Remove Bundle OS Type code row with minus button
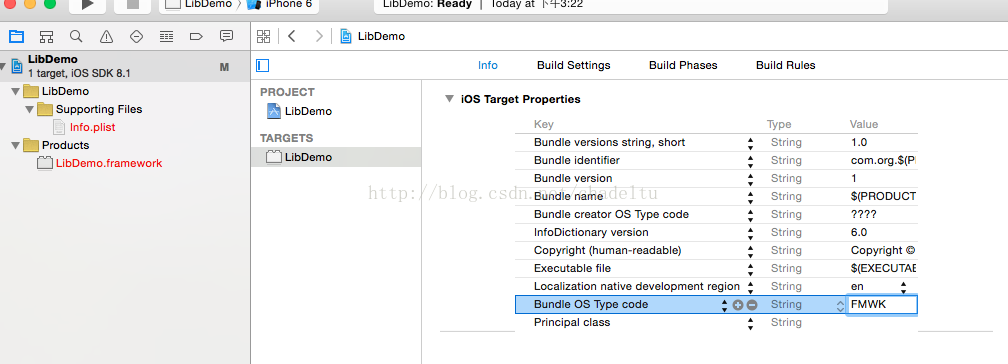 tap(752, 305)
